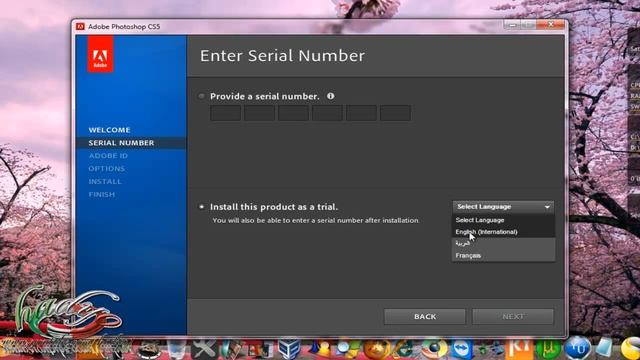Viewport: 640px width, 360px height.
Task: Click the BACK button
Action: [425, 317]
